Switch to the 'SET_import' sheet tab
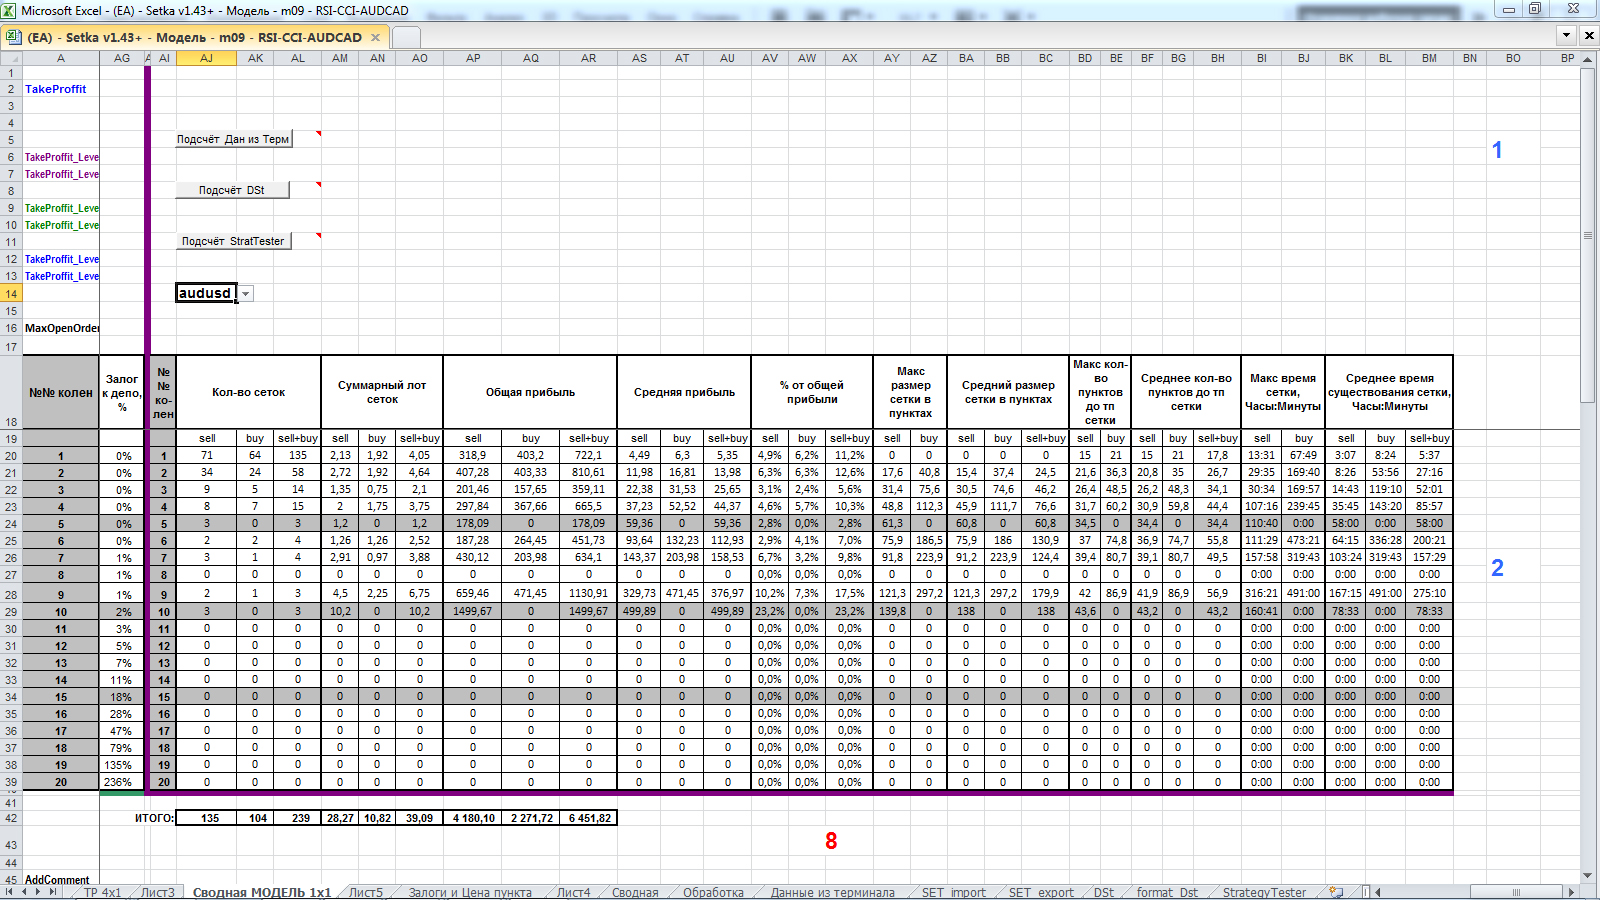The height and width of the screenshot is (900, 1600). pyautogui.click(x=953, y=892)
